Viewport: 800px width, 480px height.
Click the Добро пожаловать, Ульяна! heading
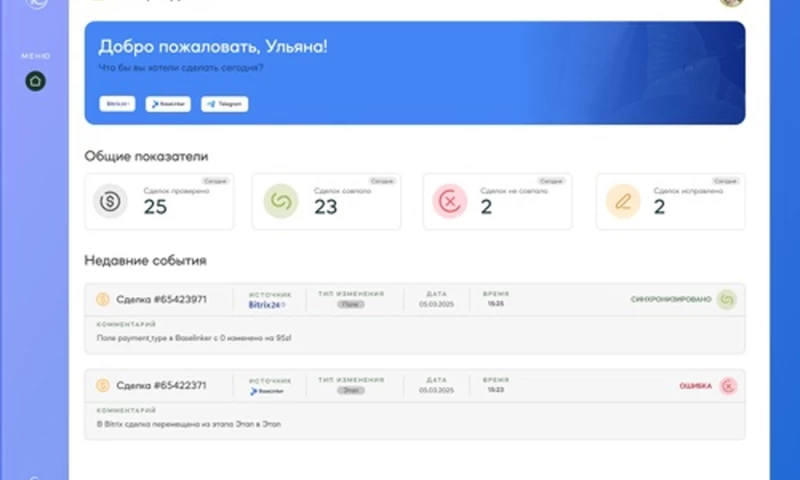coord(213,46)
